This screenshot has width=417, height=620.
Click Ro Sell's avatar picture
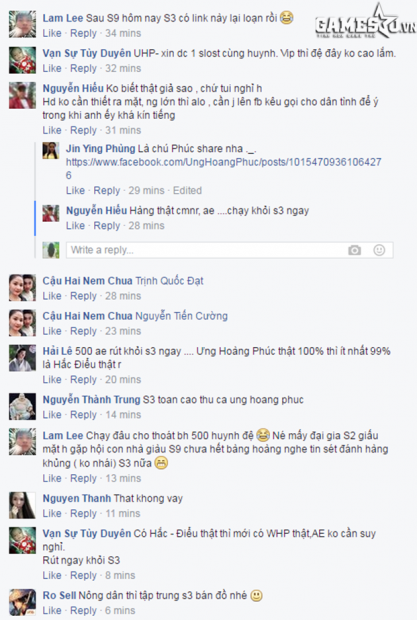pos(22,602)
